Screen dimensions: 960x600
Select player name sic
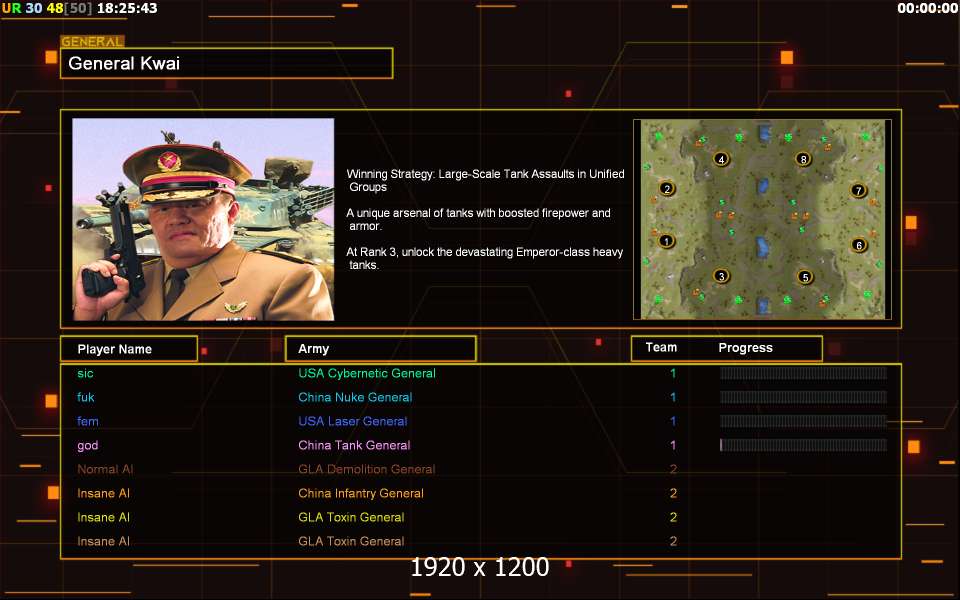coord(85,373)
